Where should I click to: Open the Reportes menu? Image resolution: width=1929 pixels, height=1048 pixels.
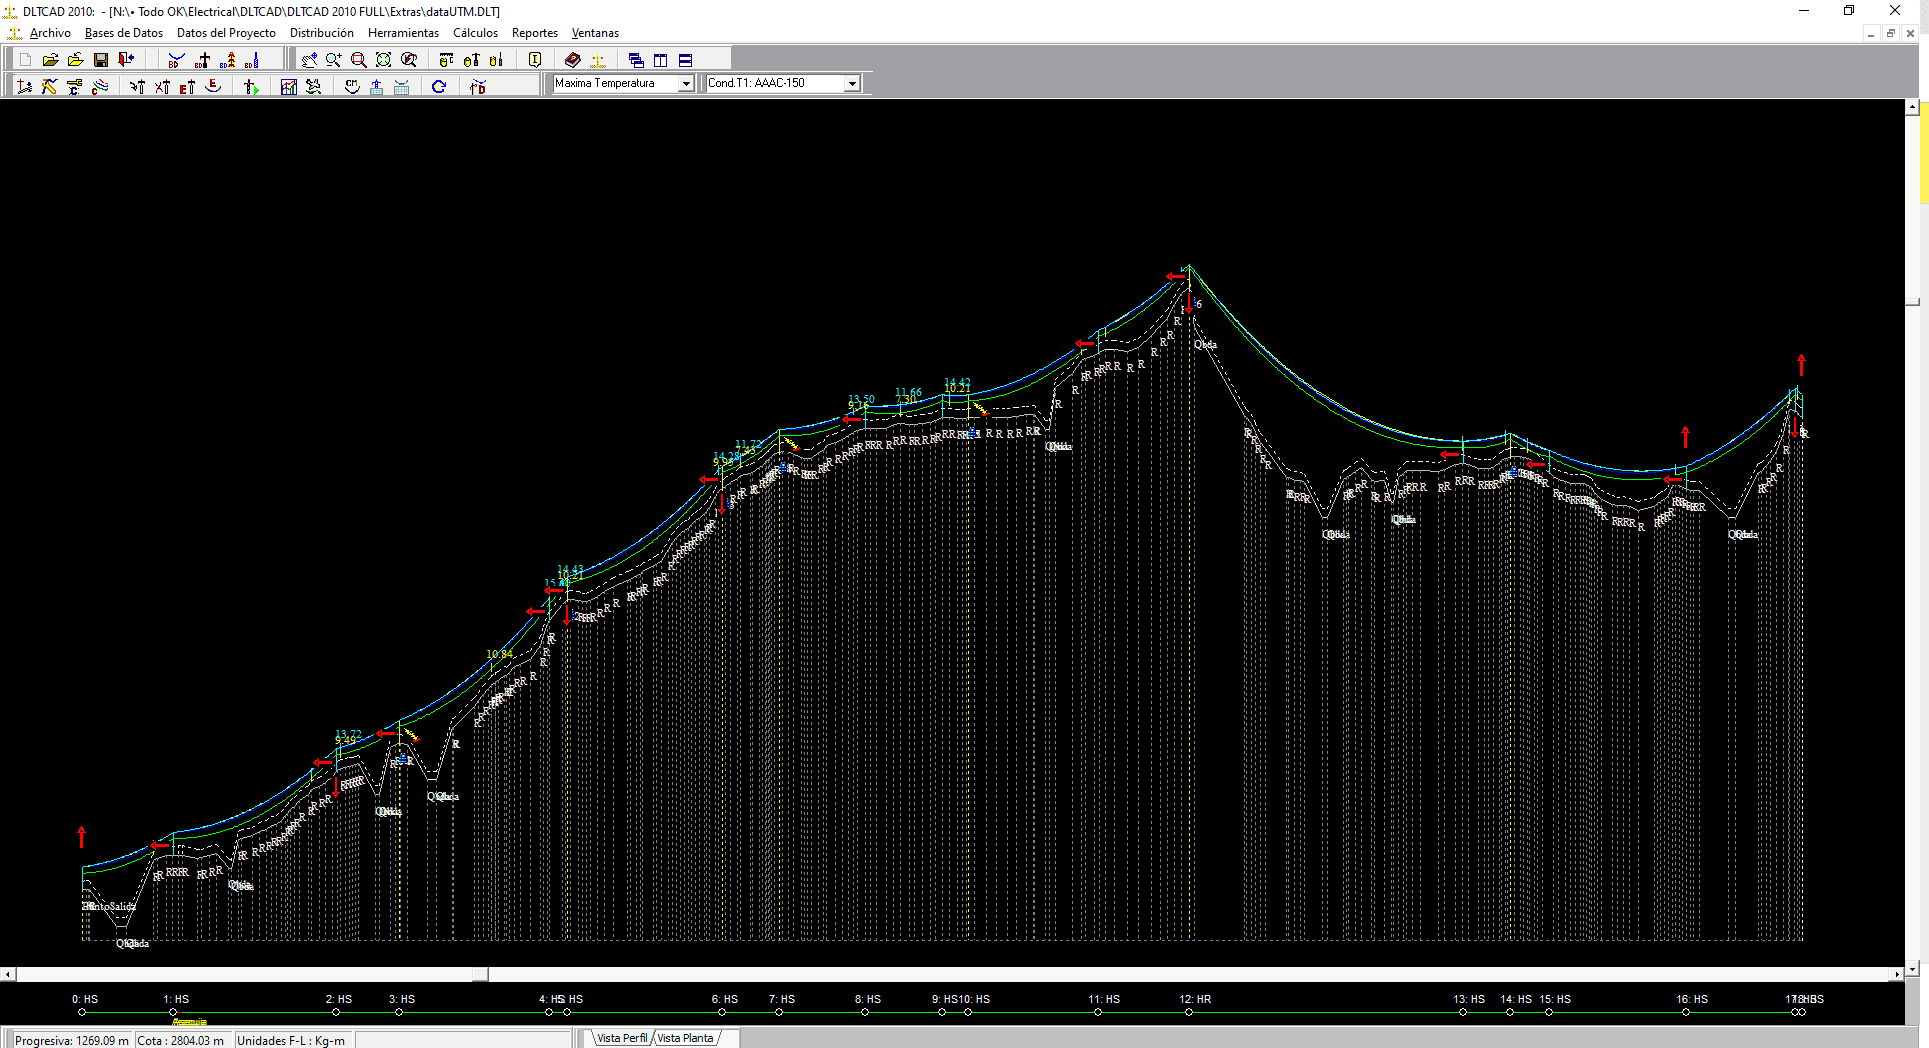[x=534, y=33]
